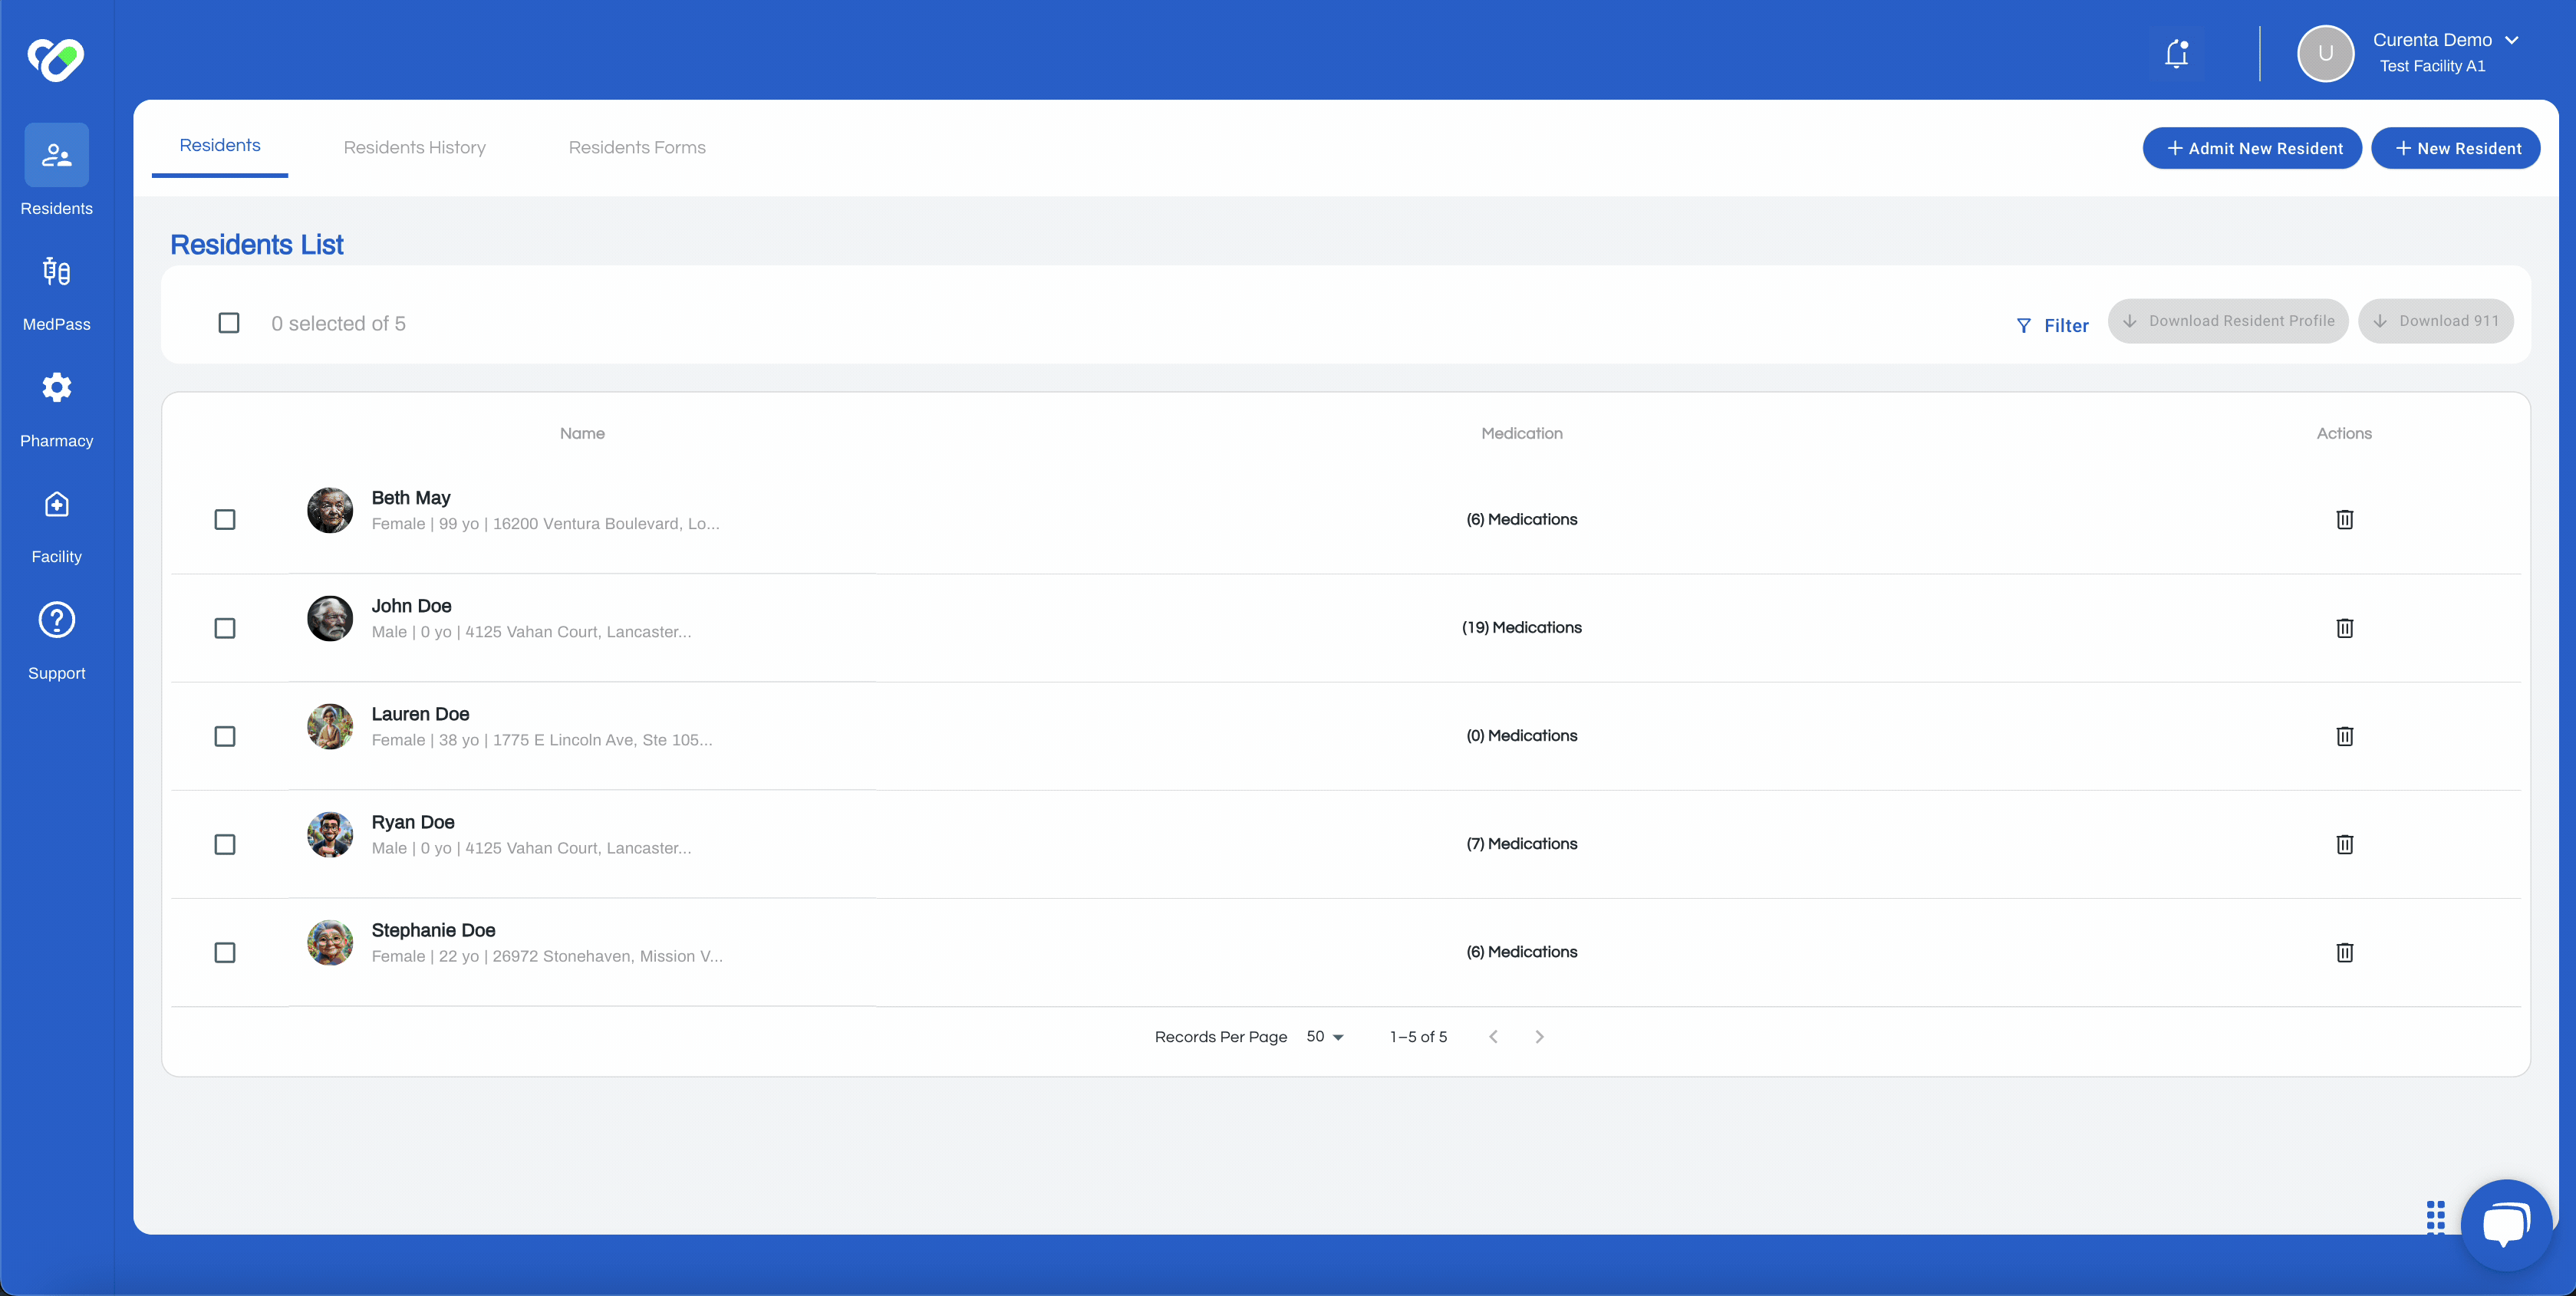This screenshot has height=1296, width=2576.
Task: Select John Doe's checkbox
Action: pyautogui.click(x=225, y=628)
